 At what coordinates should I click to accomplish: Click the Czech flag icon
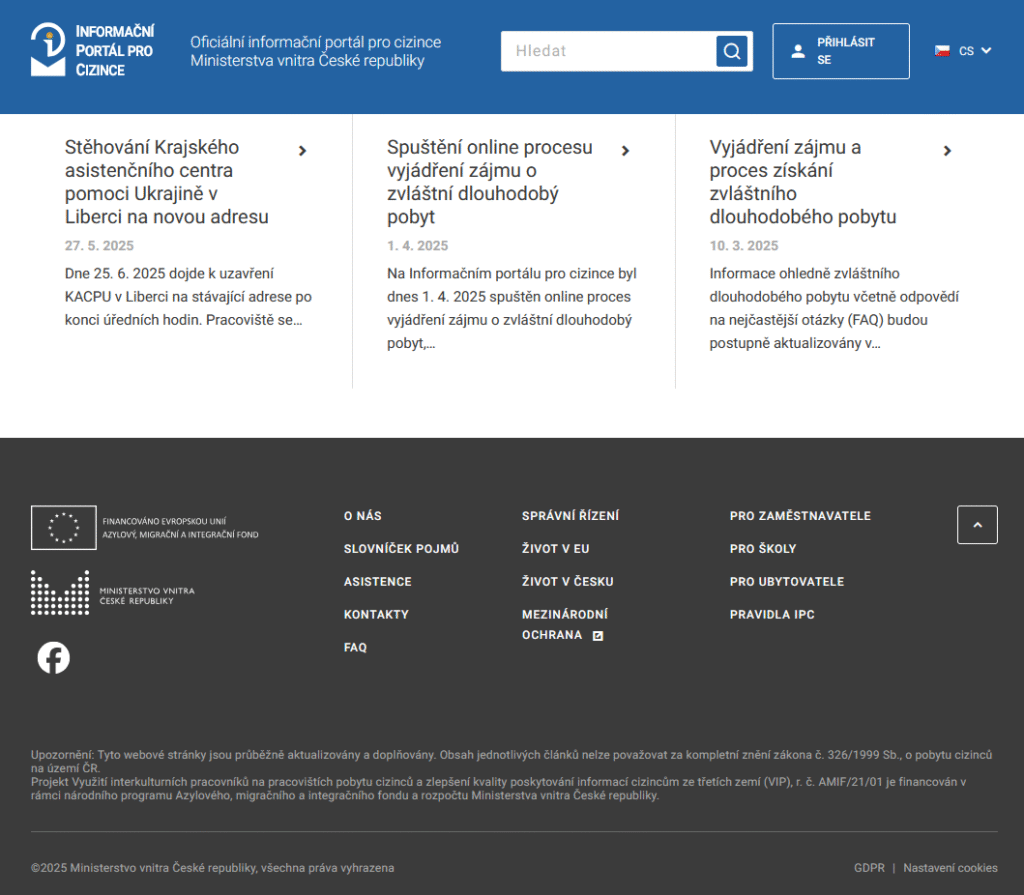(x=942, y=51)
